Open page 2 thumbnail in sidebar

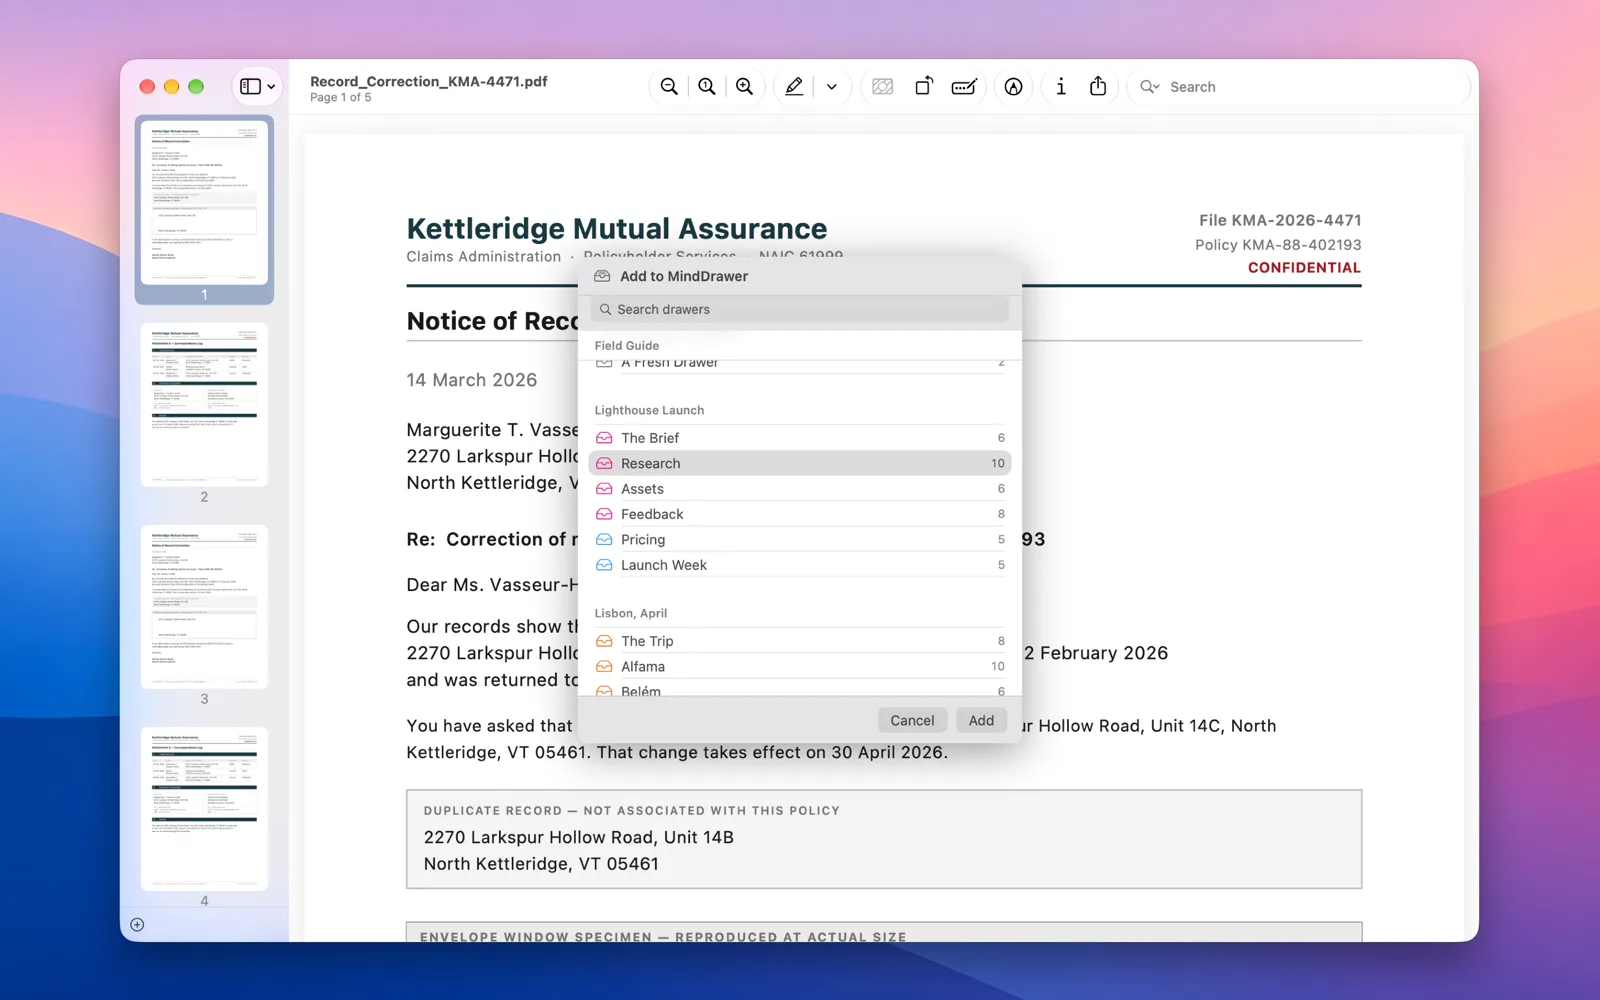(204, 405)
